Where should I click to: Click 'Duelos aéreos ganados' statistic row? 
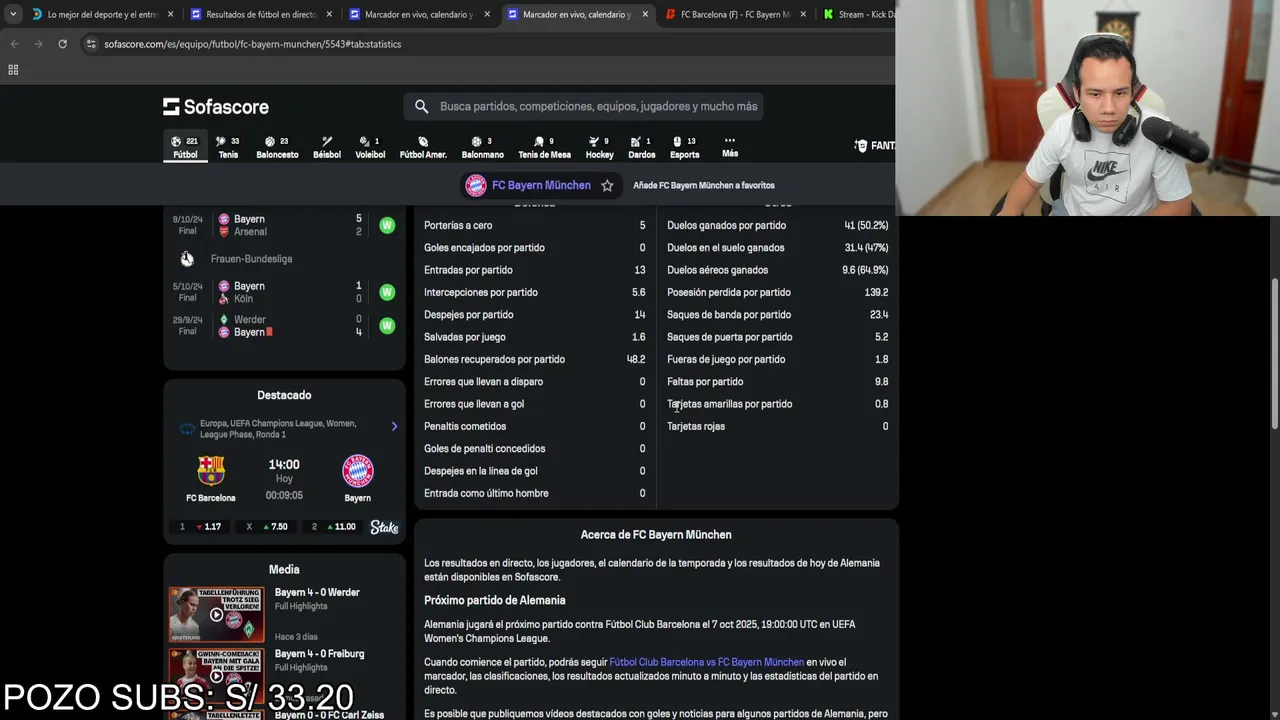777,270
